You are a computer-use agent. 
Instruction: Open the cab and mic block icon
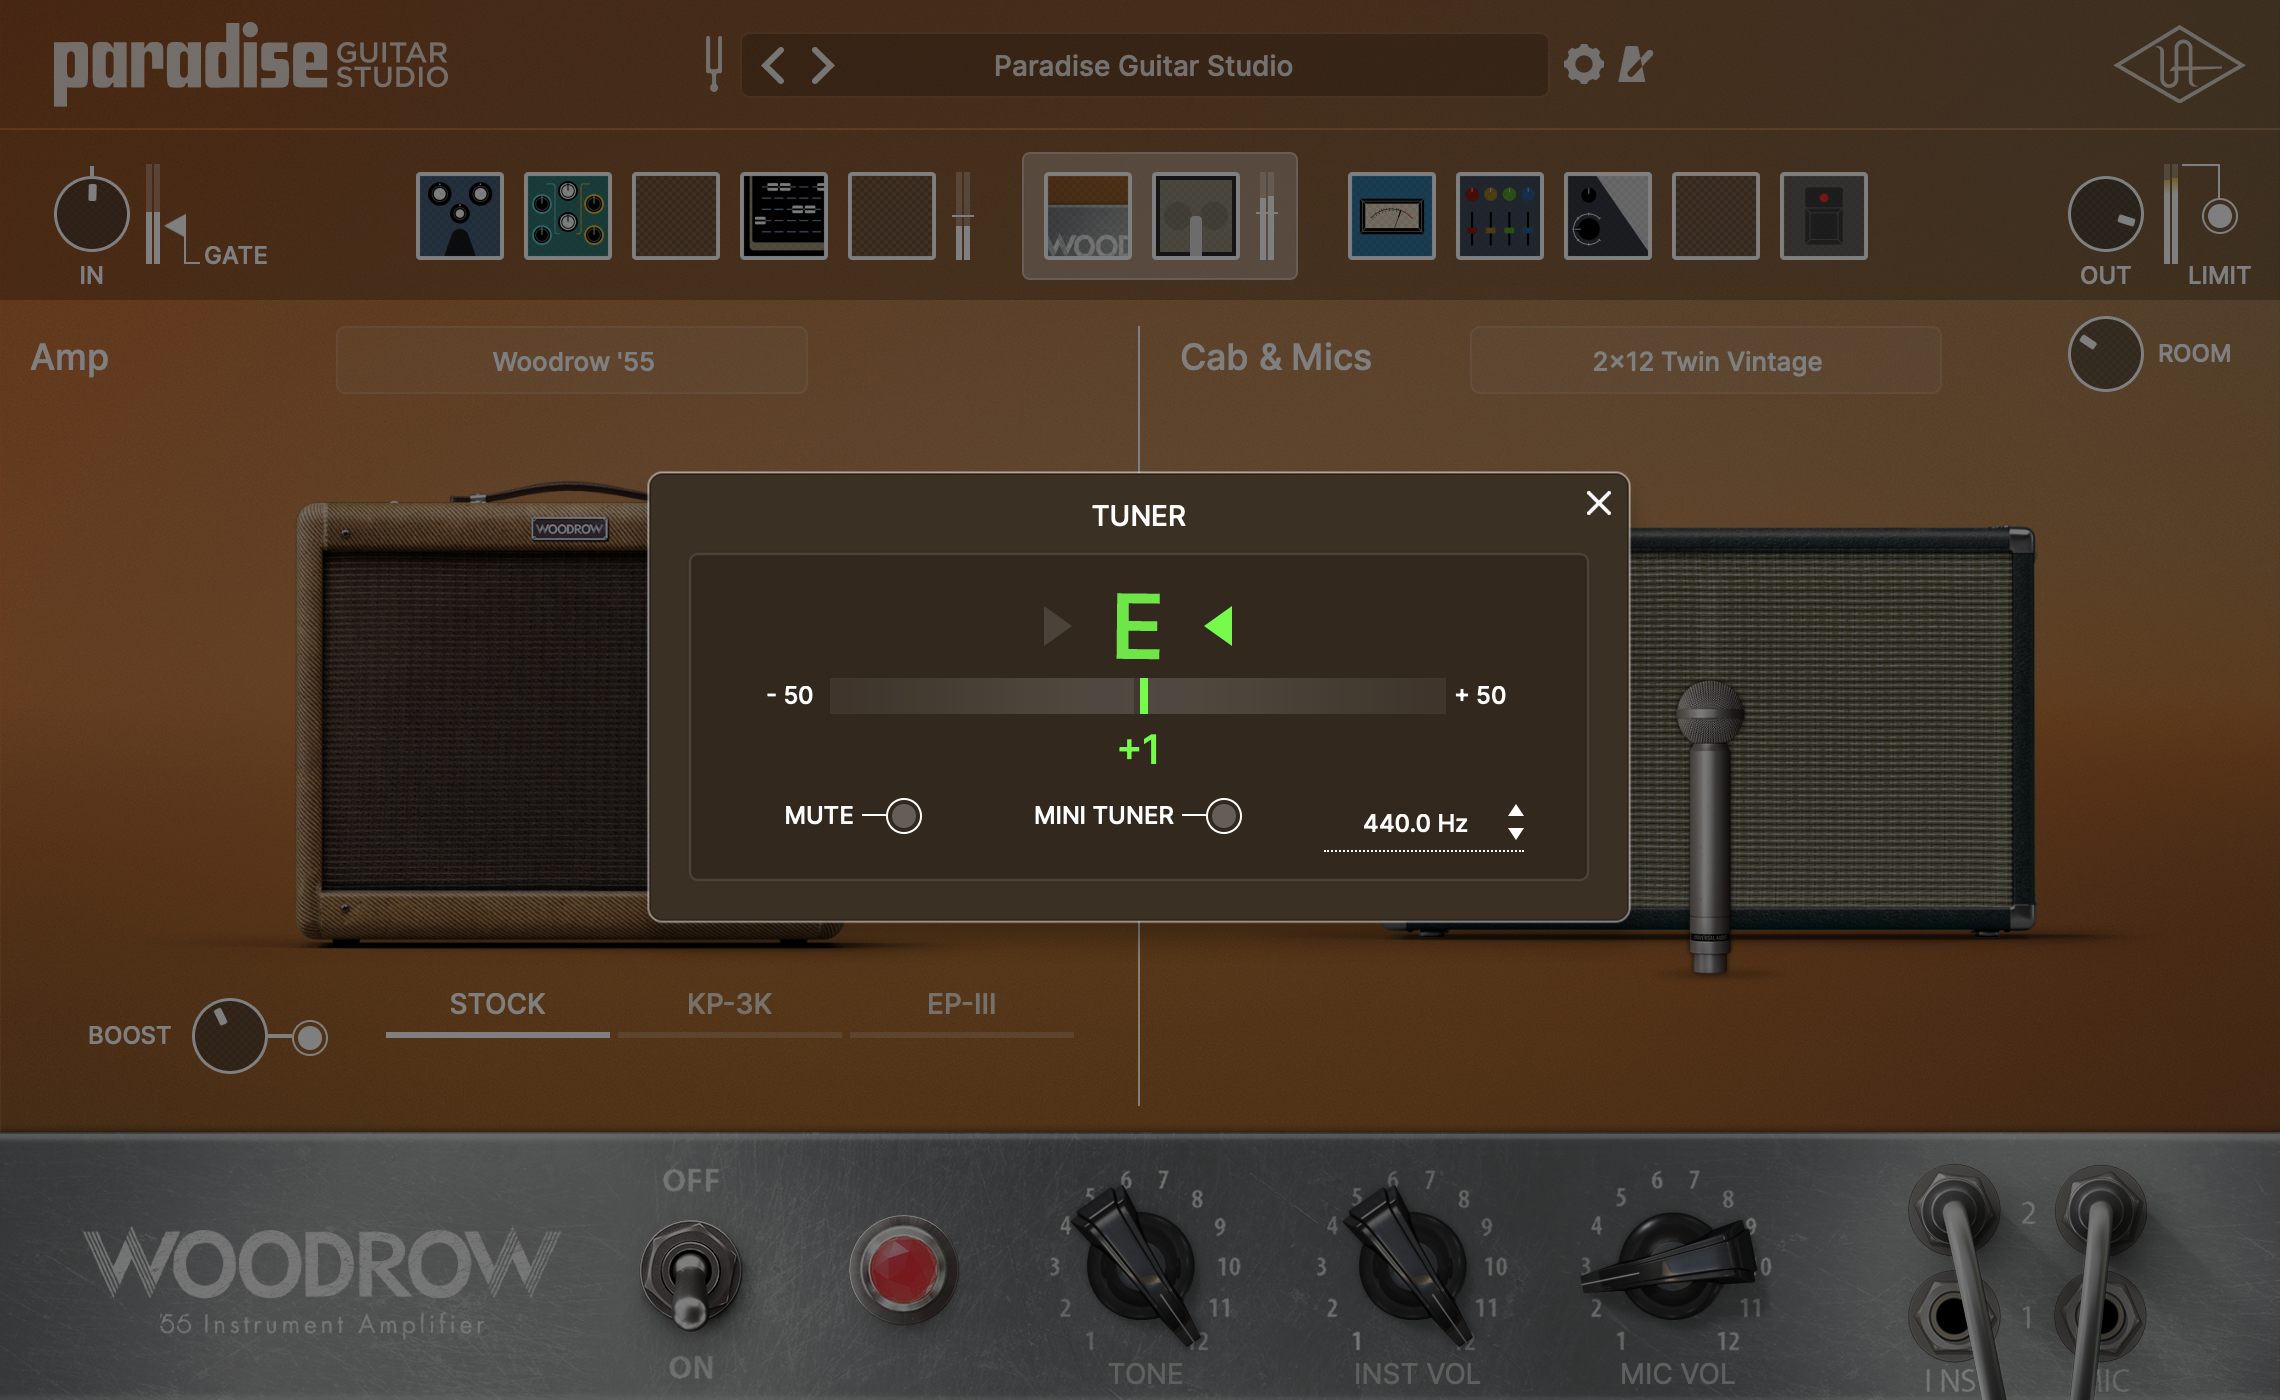(1194, 216)
